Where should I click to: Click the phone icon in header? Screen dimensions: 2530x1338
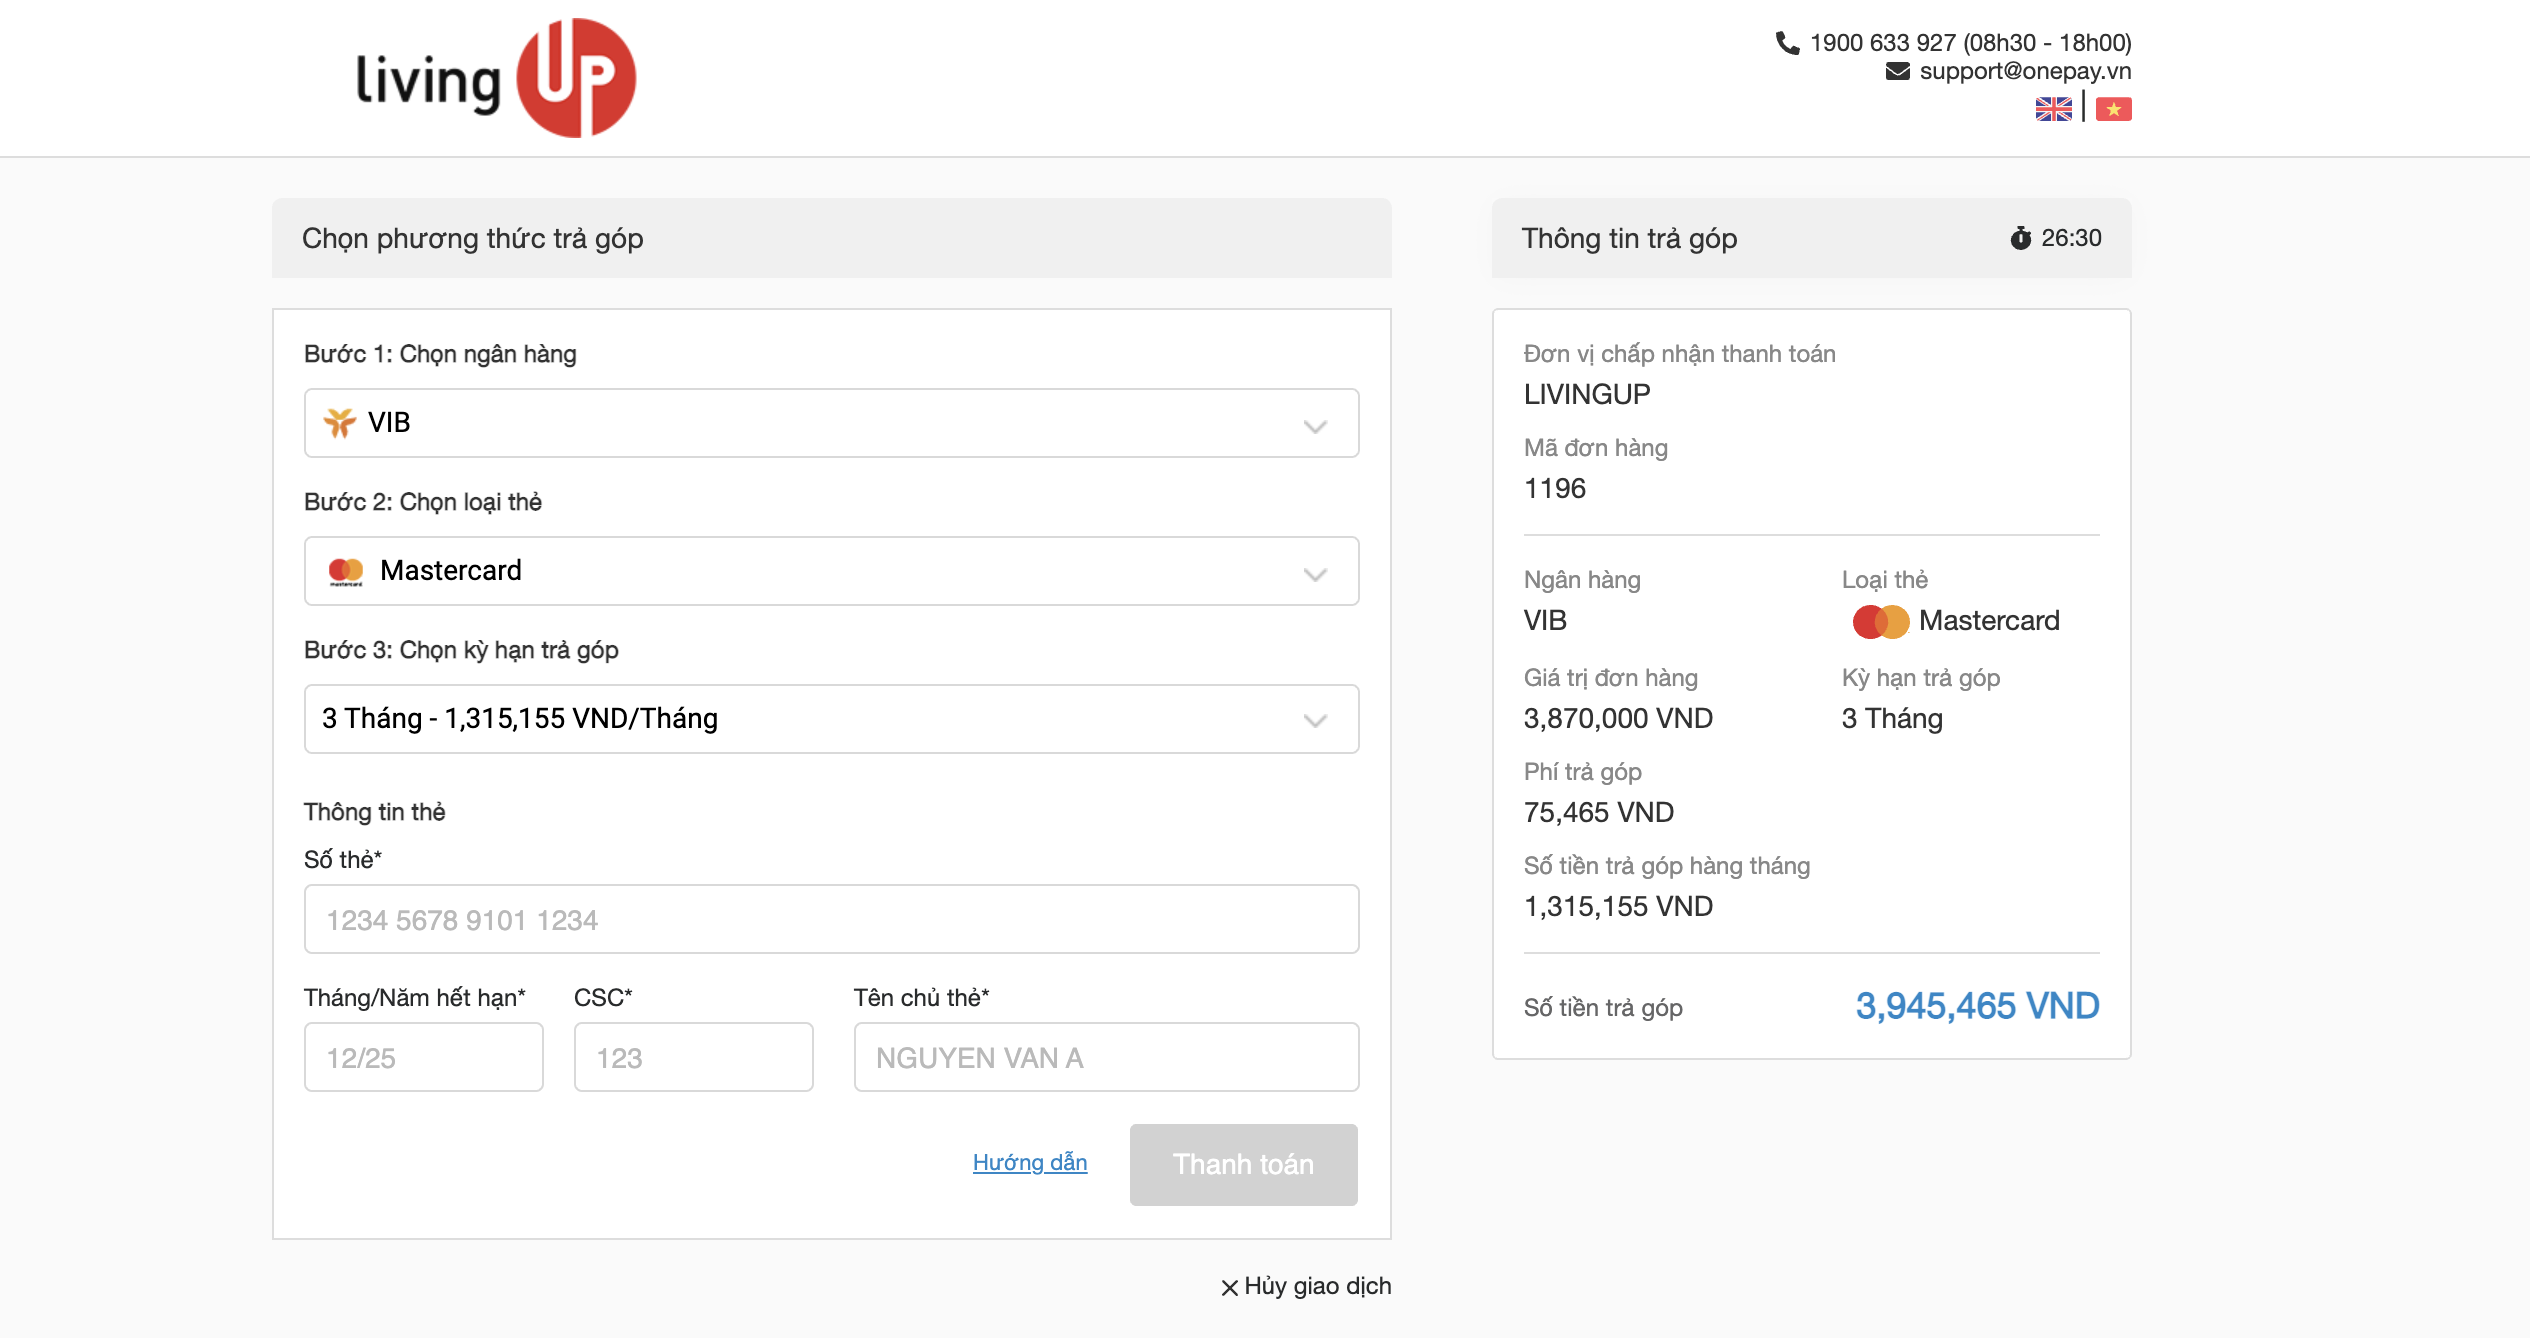click(1787, 43)
